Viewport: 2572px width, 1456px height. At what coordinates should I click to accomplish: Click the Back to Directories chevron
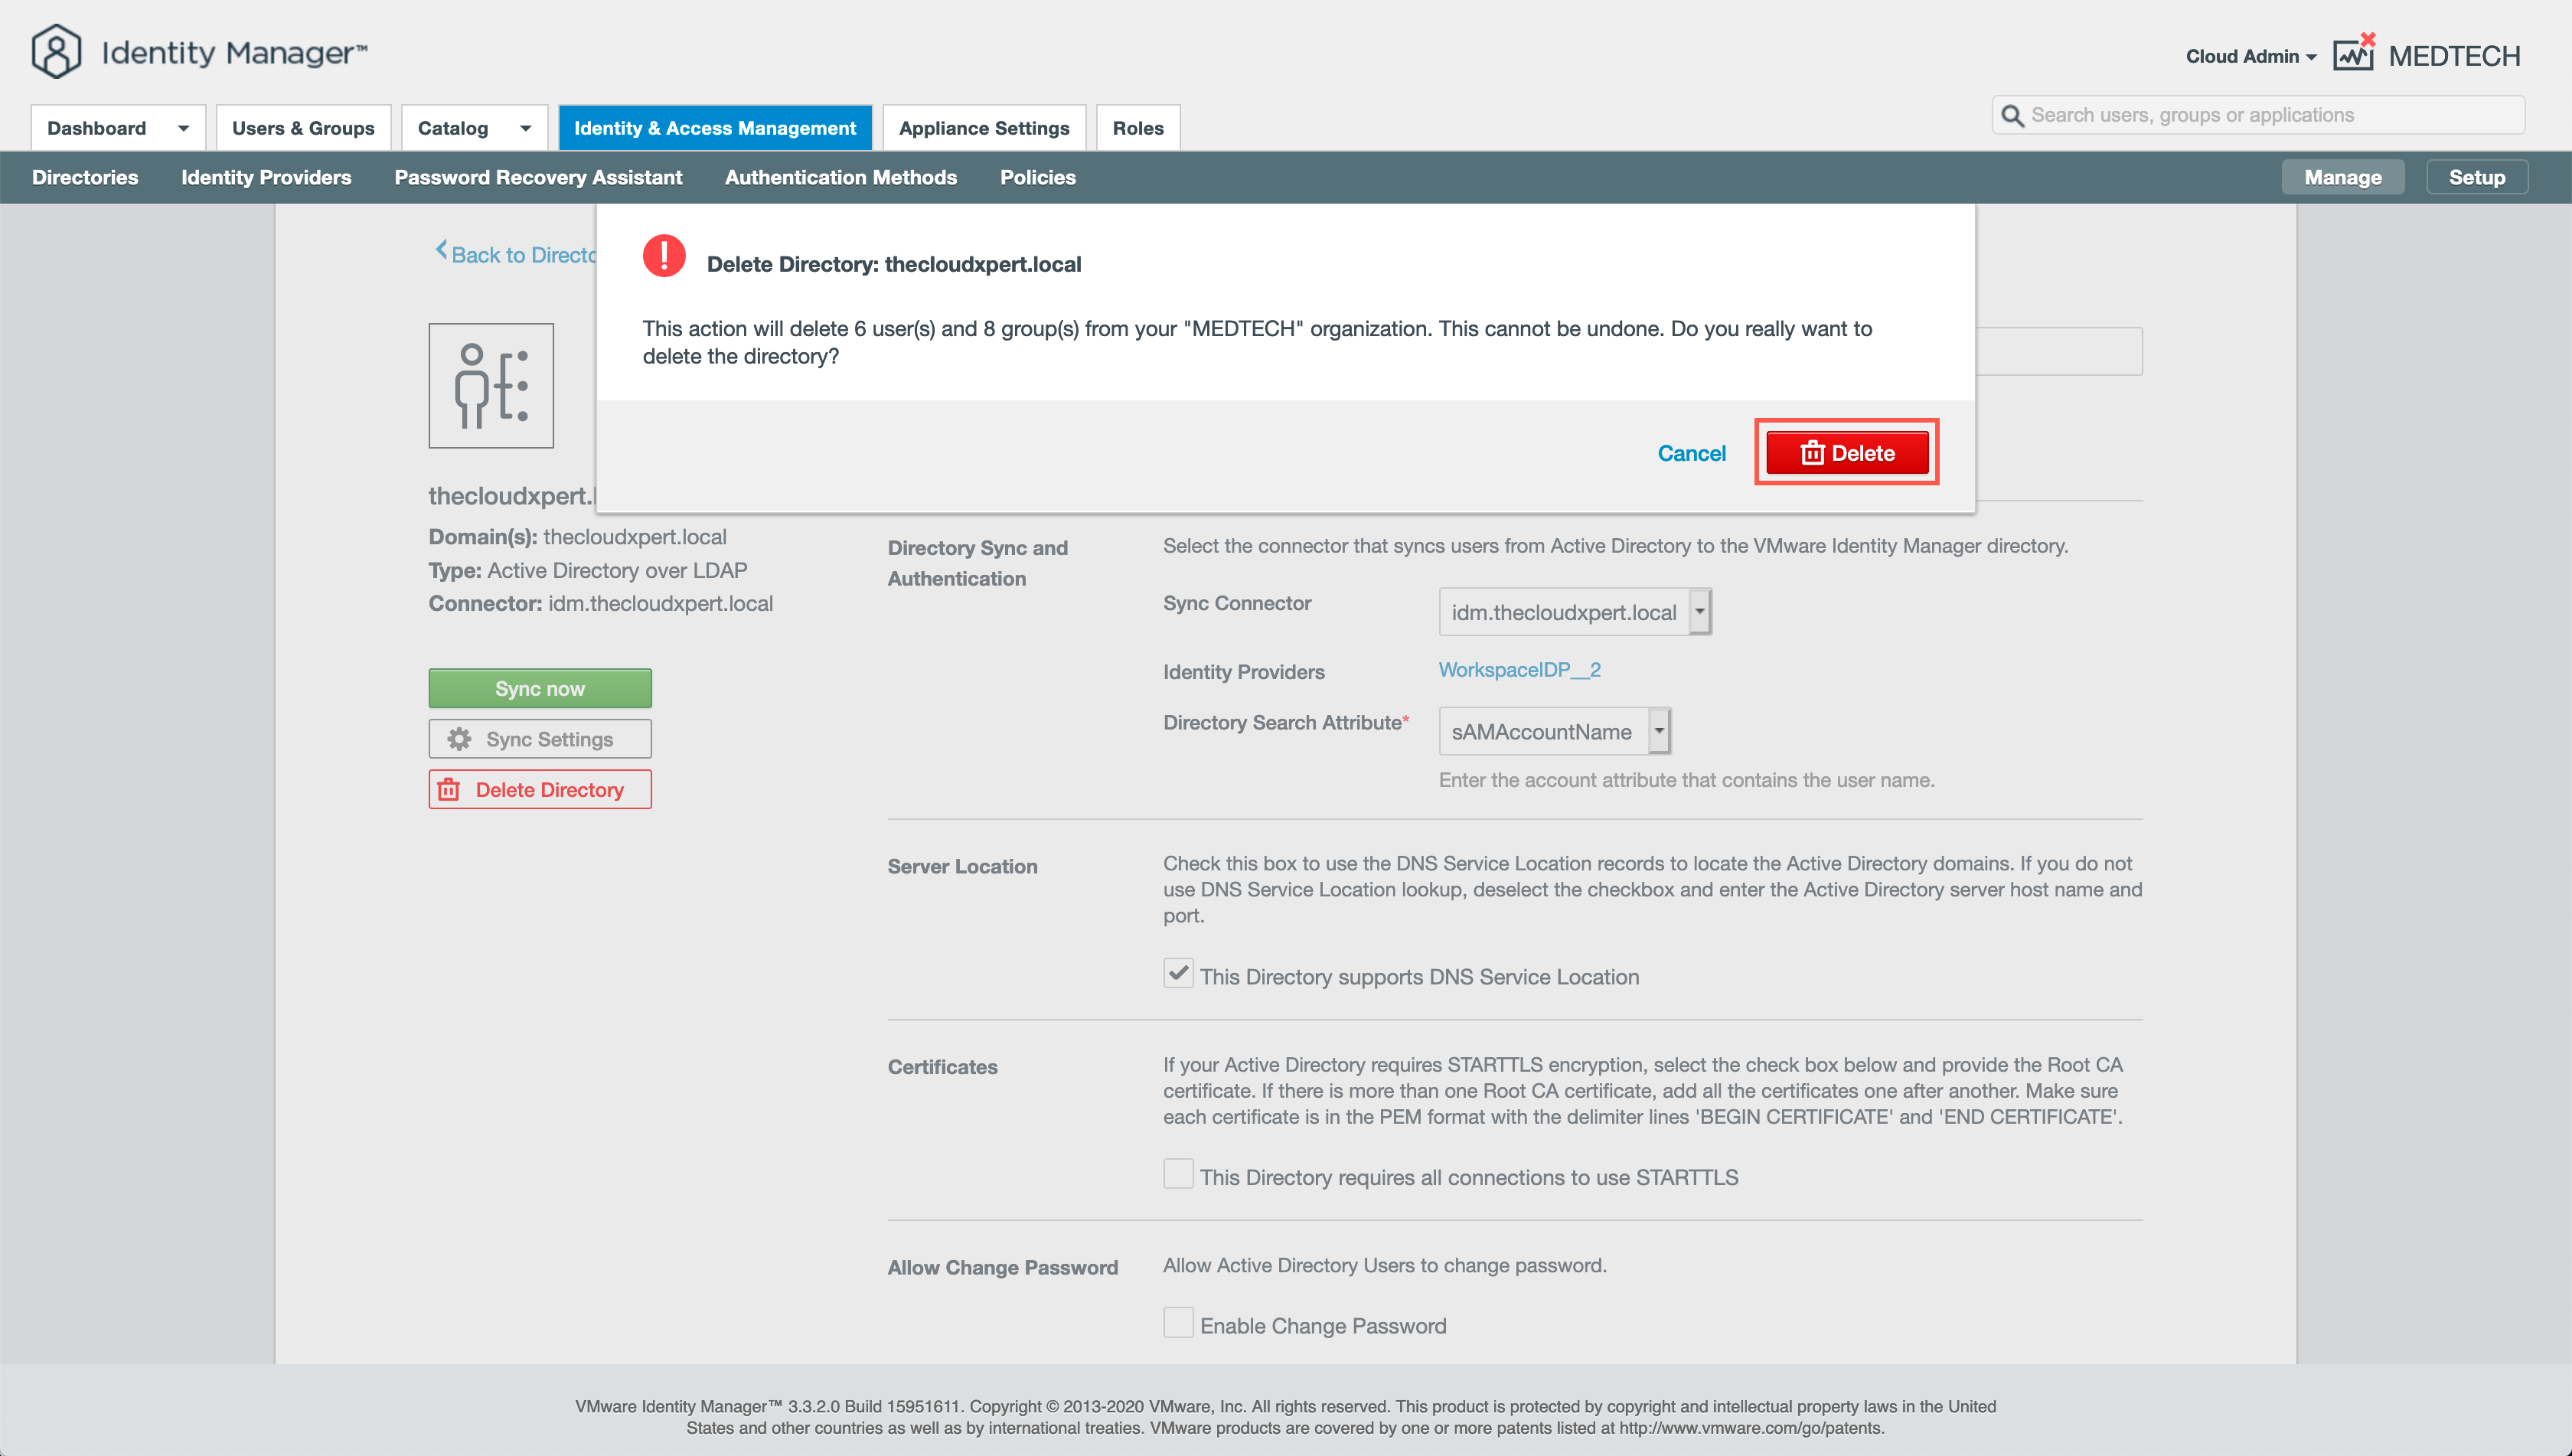[x=441, y=251]
